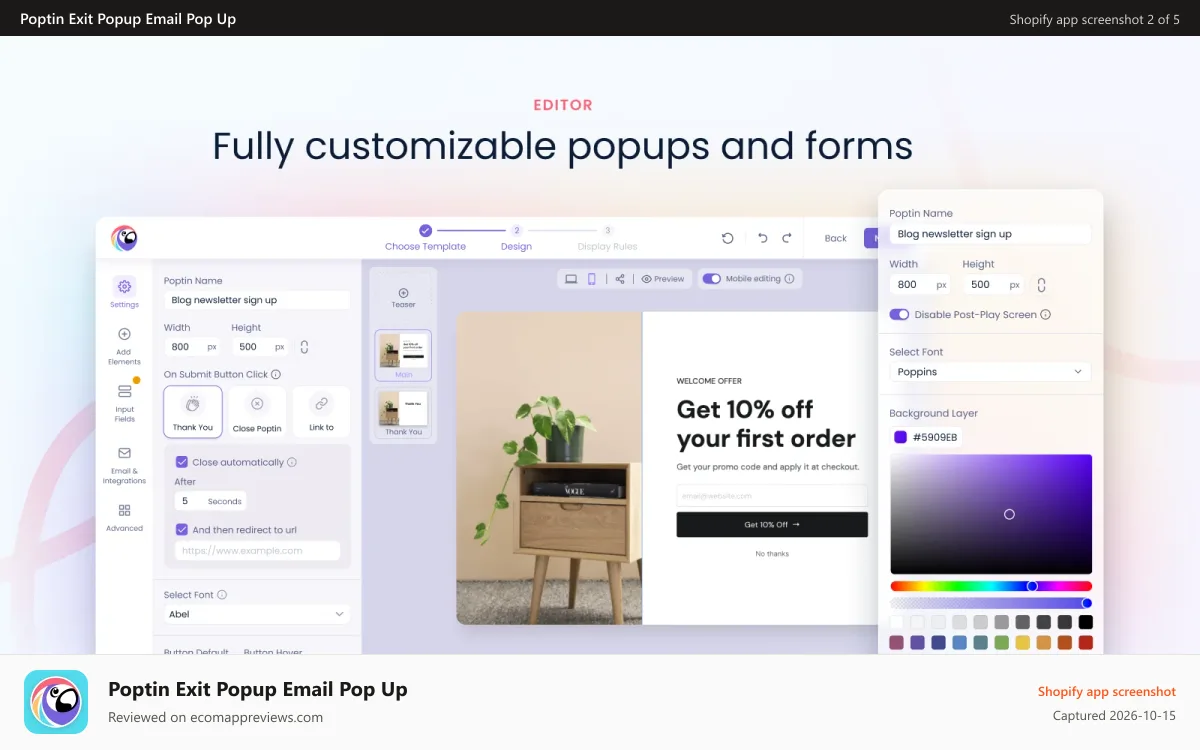Adjust the hue slider handle
Viewport: 1200px width, 750px height.
1032,586
